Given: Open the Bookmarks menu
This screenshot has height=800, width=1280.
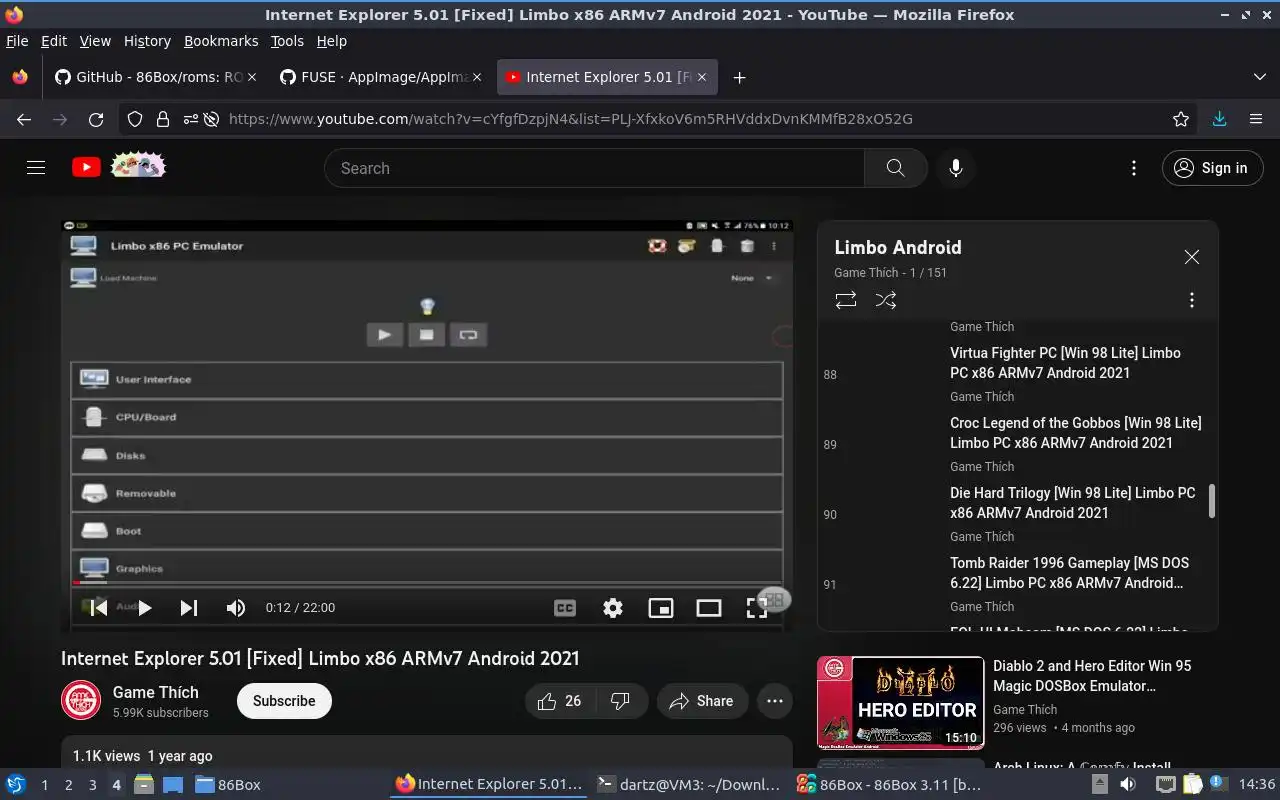Looking at the screenshot, I should coord(221,41).
